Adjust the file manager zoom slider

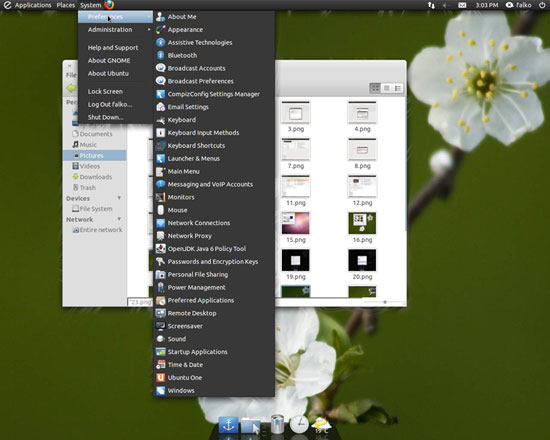[x=385, y=302]
